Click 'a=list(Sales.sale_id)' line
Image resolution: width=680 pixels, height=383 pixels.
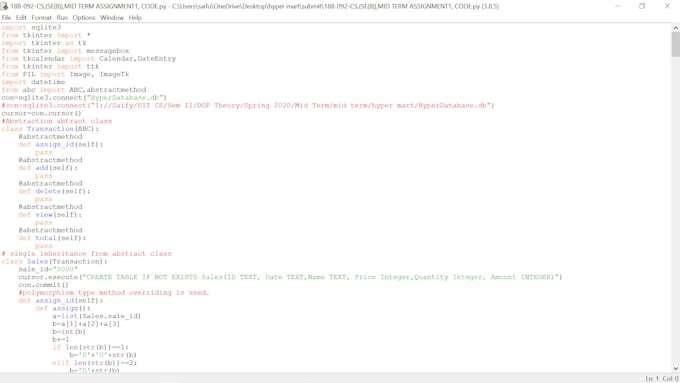[x=97, y=316]
